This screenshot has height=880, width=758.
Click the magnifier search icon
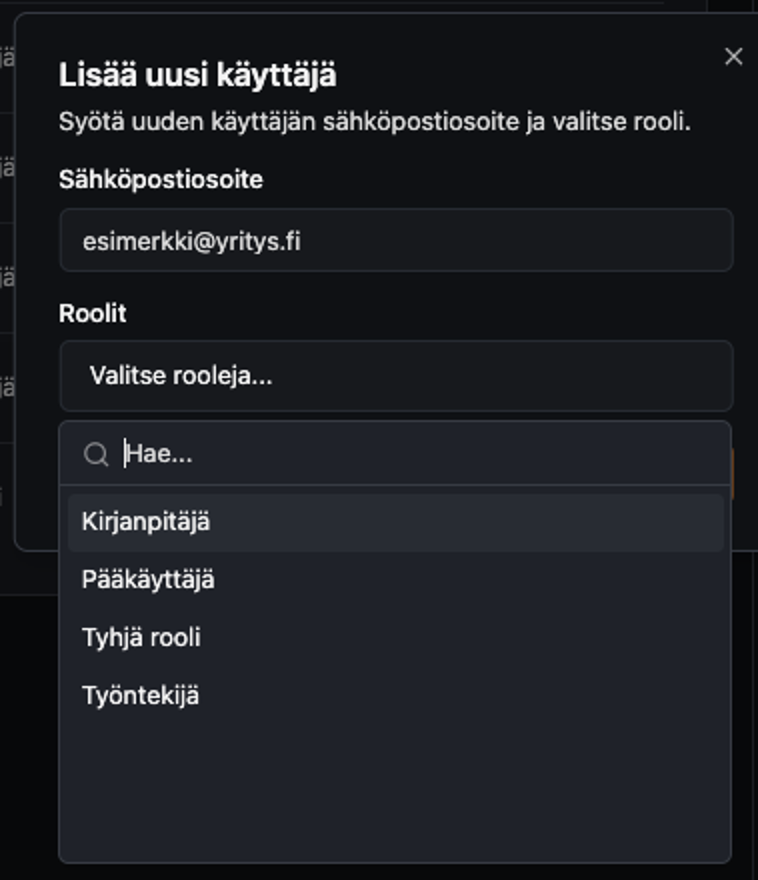click(96, 455)
